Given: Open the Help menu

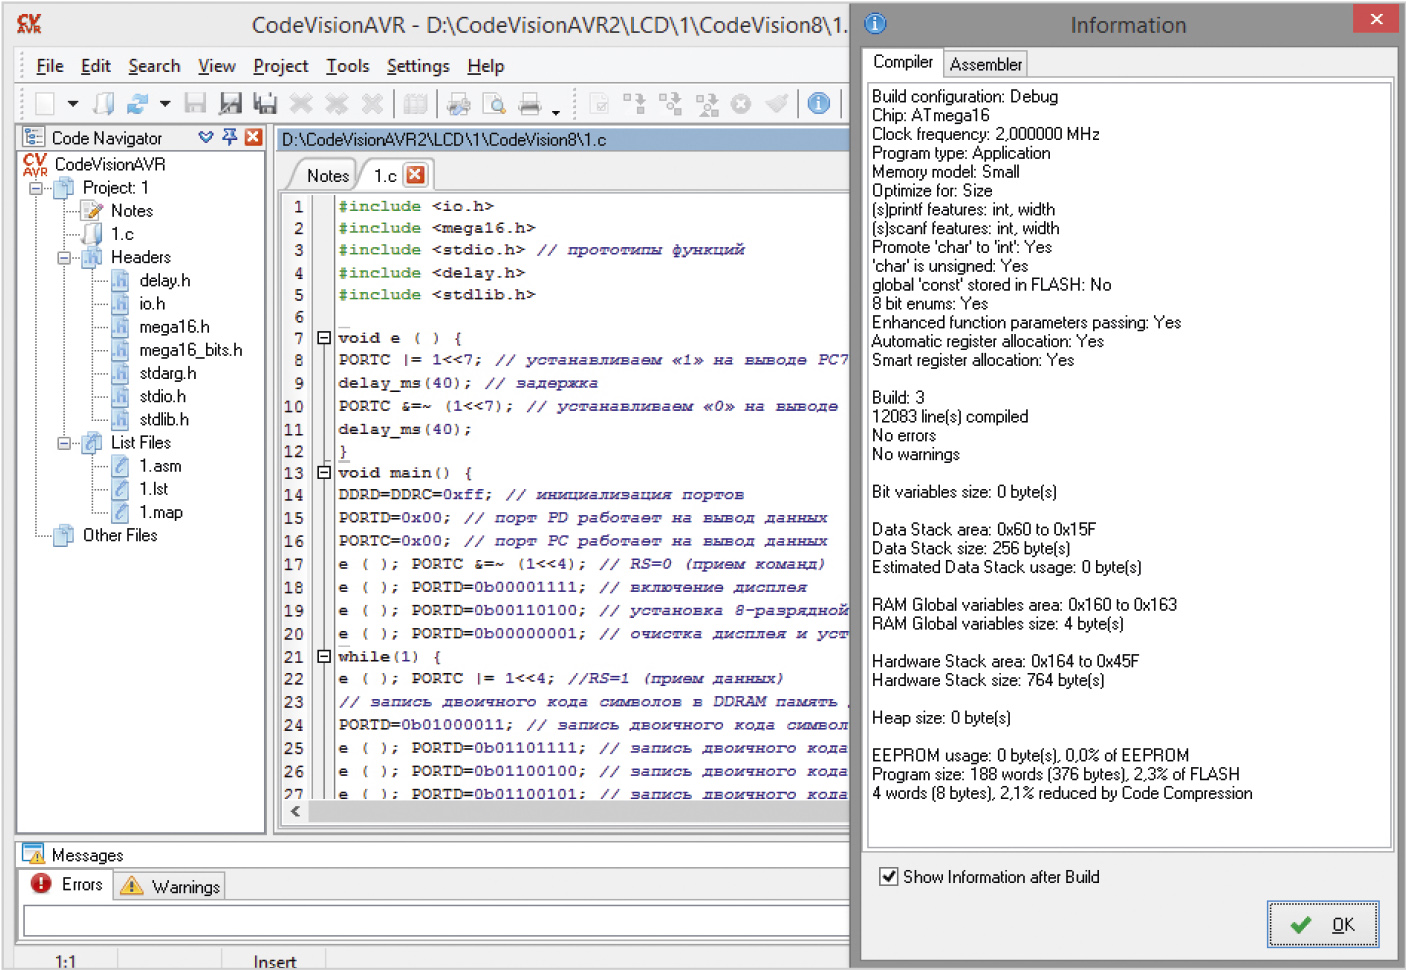Looking at the screenshot, I should coord(486,66).
